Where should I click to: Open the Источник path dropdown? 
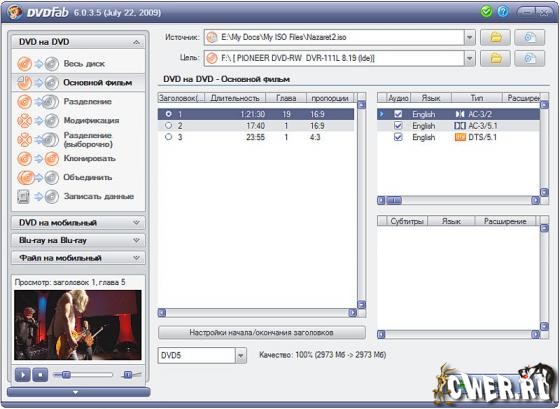tap(470, 37)
